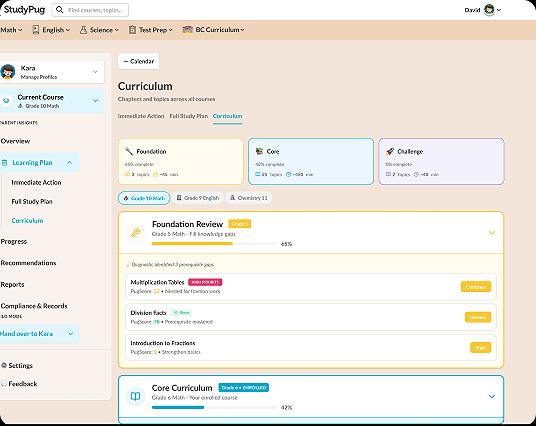This screenshot has width=536, height=426.
Task: Click the Foundation Review key icon
Action: [x=136, y=232]
